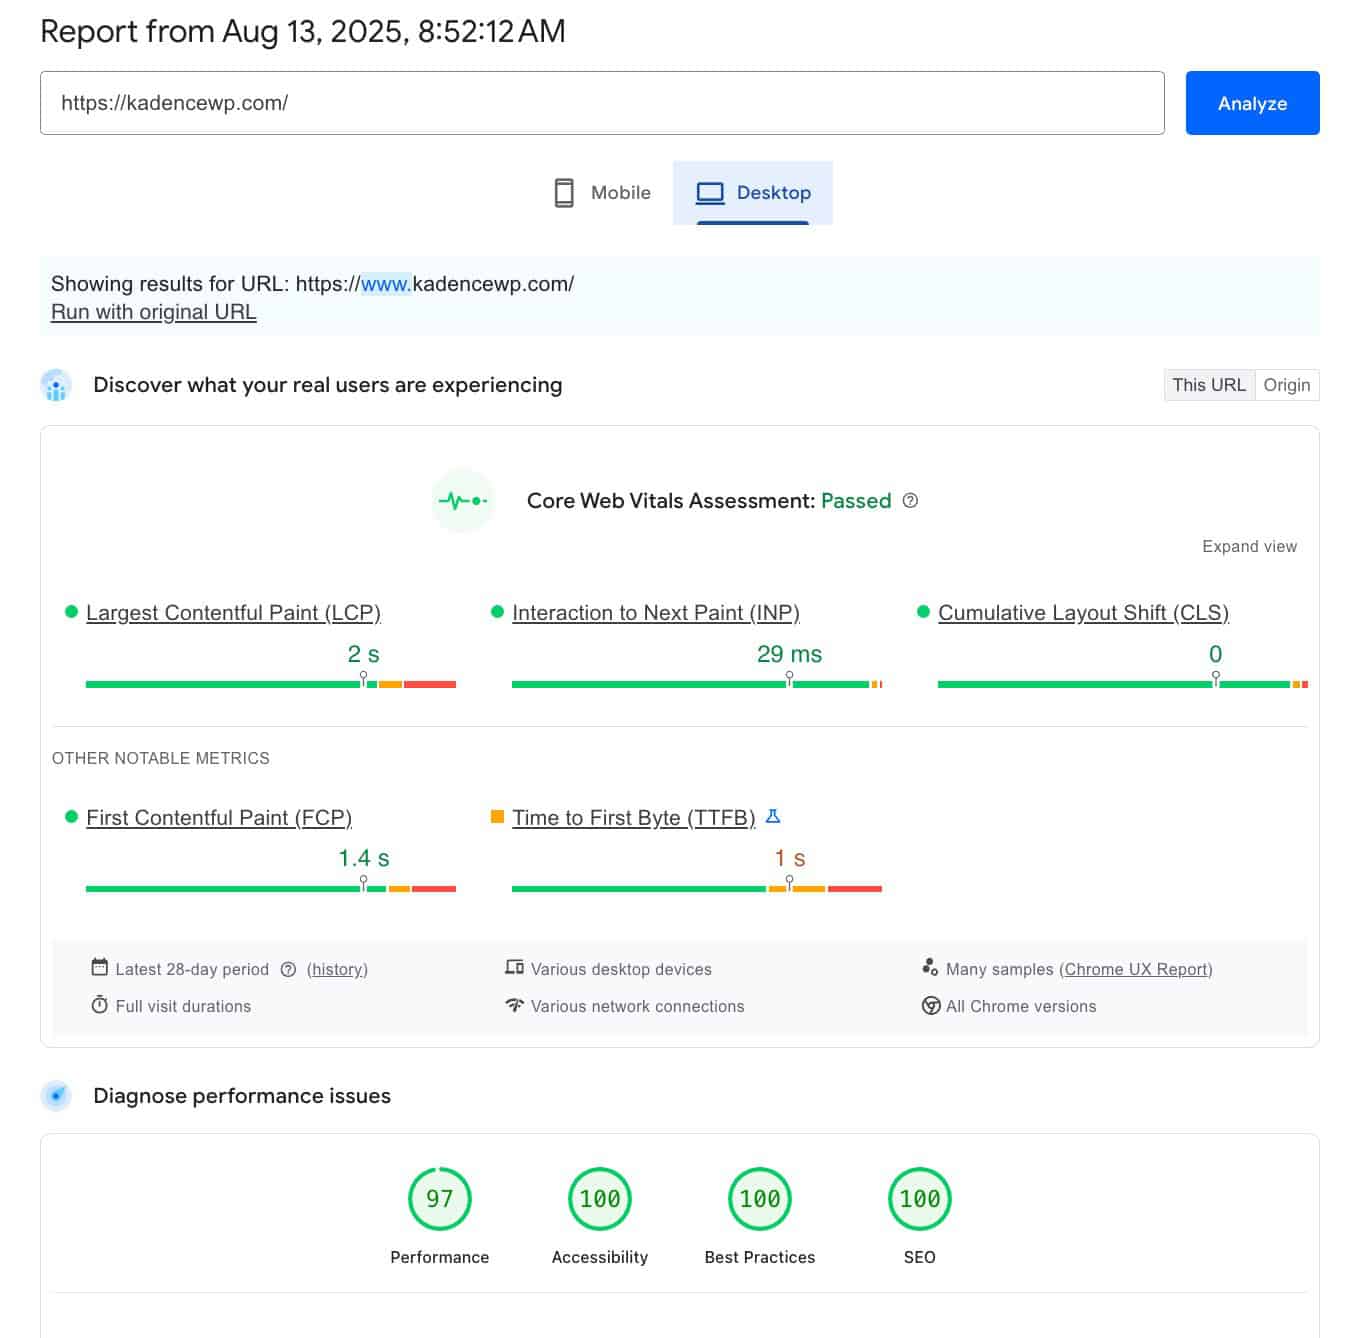This screenshot has width=1354, height=1338.
Task: Click the Accessibility score gauge
Action: 600,1199
